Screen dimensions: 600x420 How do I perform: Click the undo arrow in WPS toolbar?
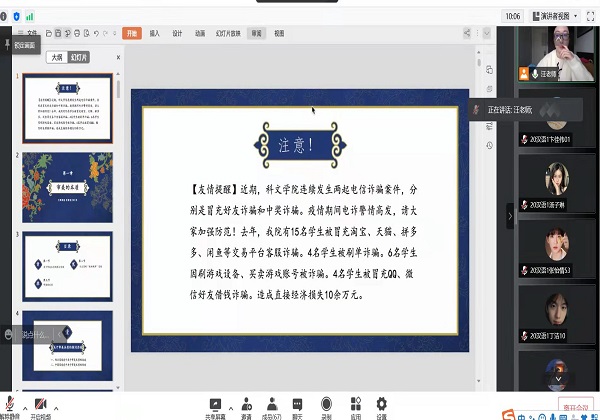click(96, 33)
